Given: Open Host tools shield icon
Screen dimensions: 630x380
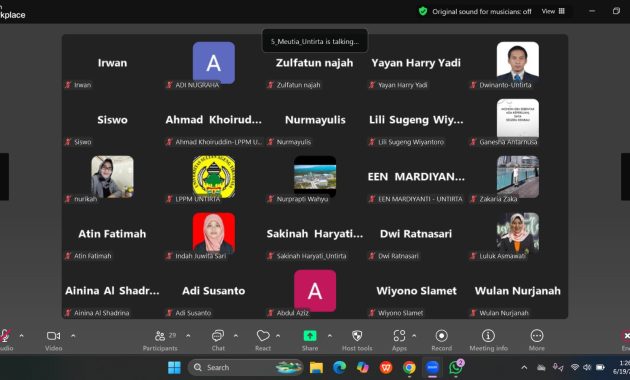Looking at the screenshot, I should click(x=357, y=340).
